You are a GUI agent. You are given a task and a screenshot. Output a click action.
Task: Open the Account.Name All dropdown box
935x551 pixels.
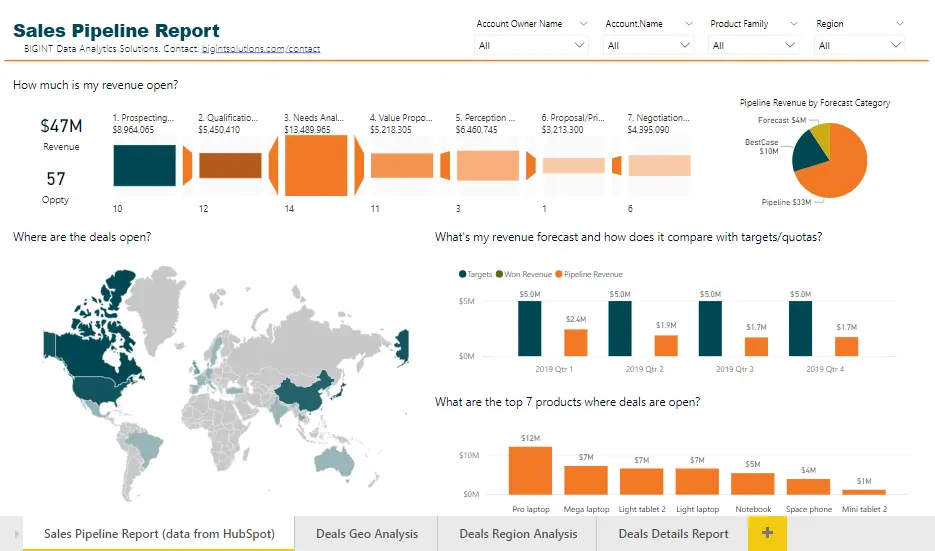(x=649, y=45)
